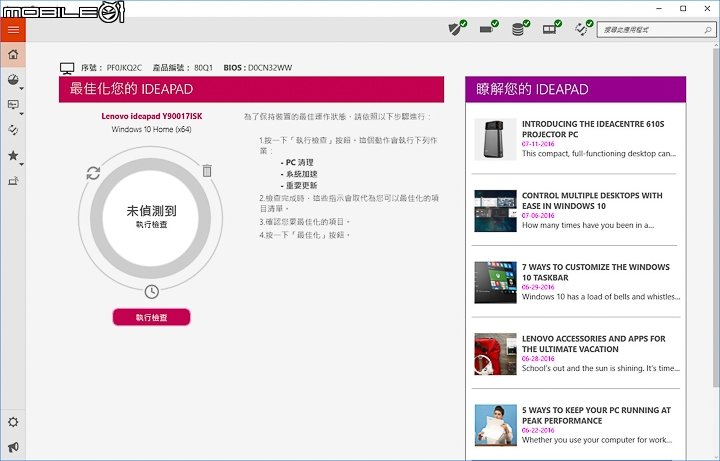Click the clock schedule icon below dial
Image resolution: width=720 pixels, height=461 pixels.
152,291
